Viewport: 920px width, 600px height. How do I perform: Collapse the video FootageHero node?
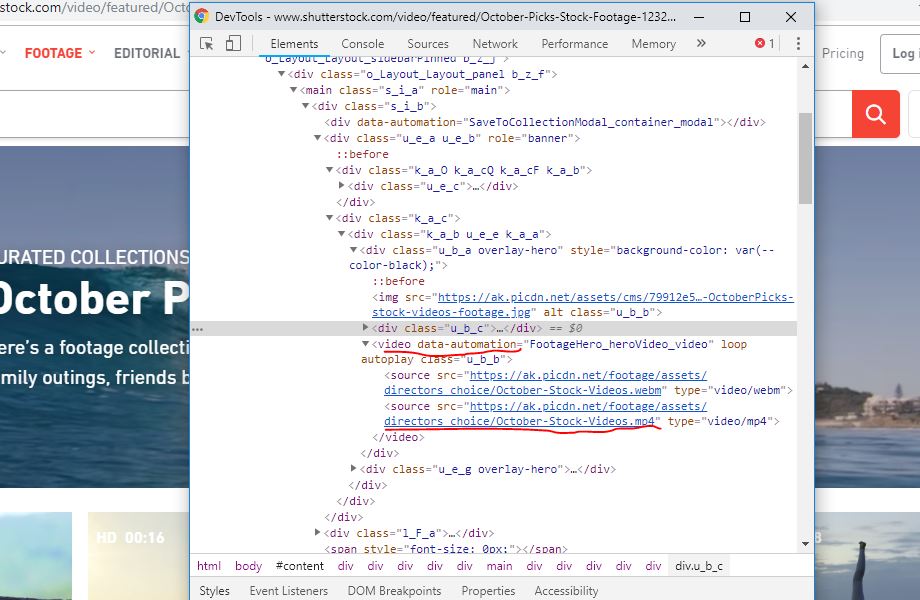tap(365, 344)
